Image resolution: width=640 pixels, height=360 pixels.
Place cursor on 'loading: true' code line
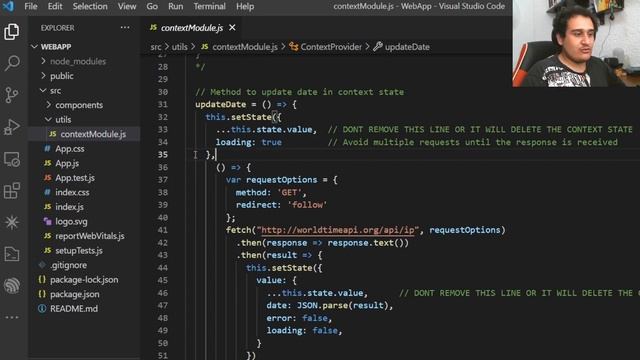pyautogui.click(x=249, y=142)
